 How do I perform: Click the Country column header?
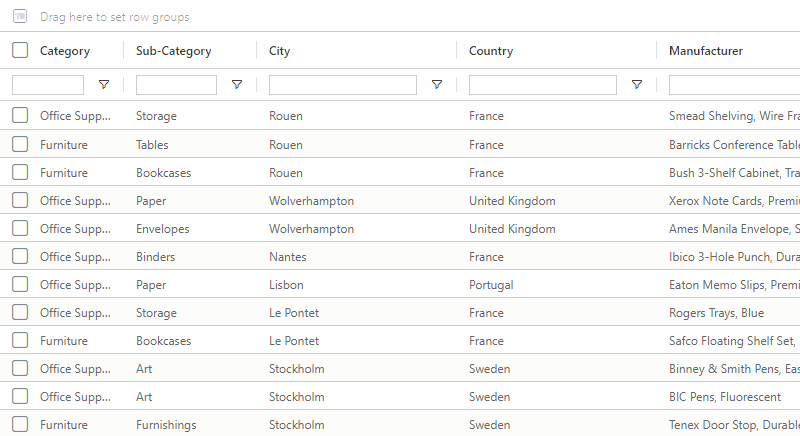491,51
